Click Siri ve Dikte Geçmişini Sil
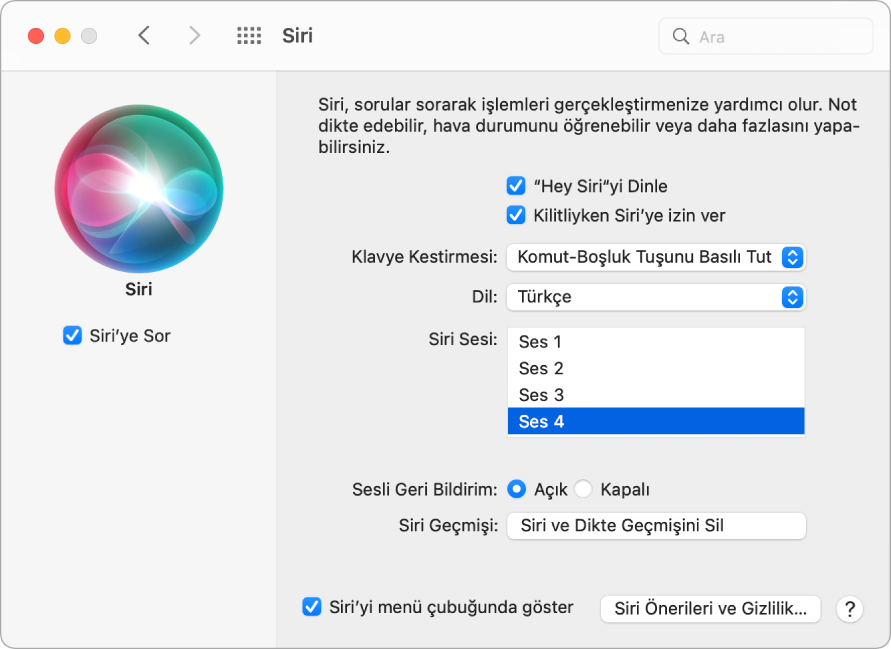This screenshot has height=649, width=891. [656, 526]
